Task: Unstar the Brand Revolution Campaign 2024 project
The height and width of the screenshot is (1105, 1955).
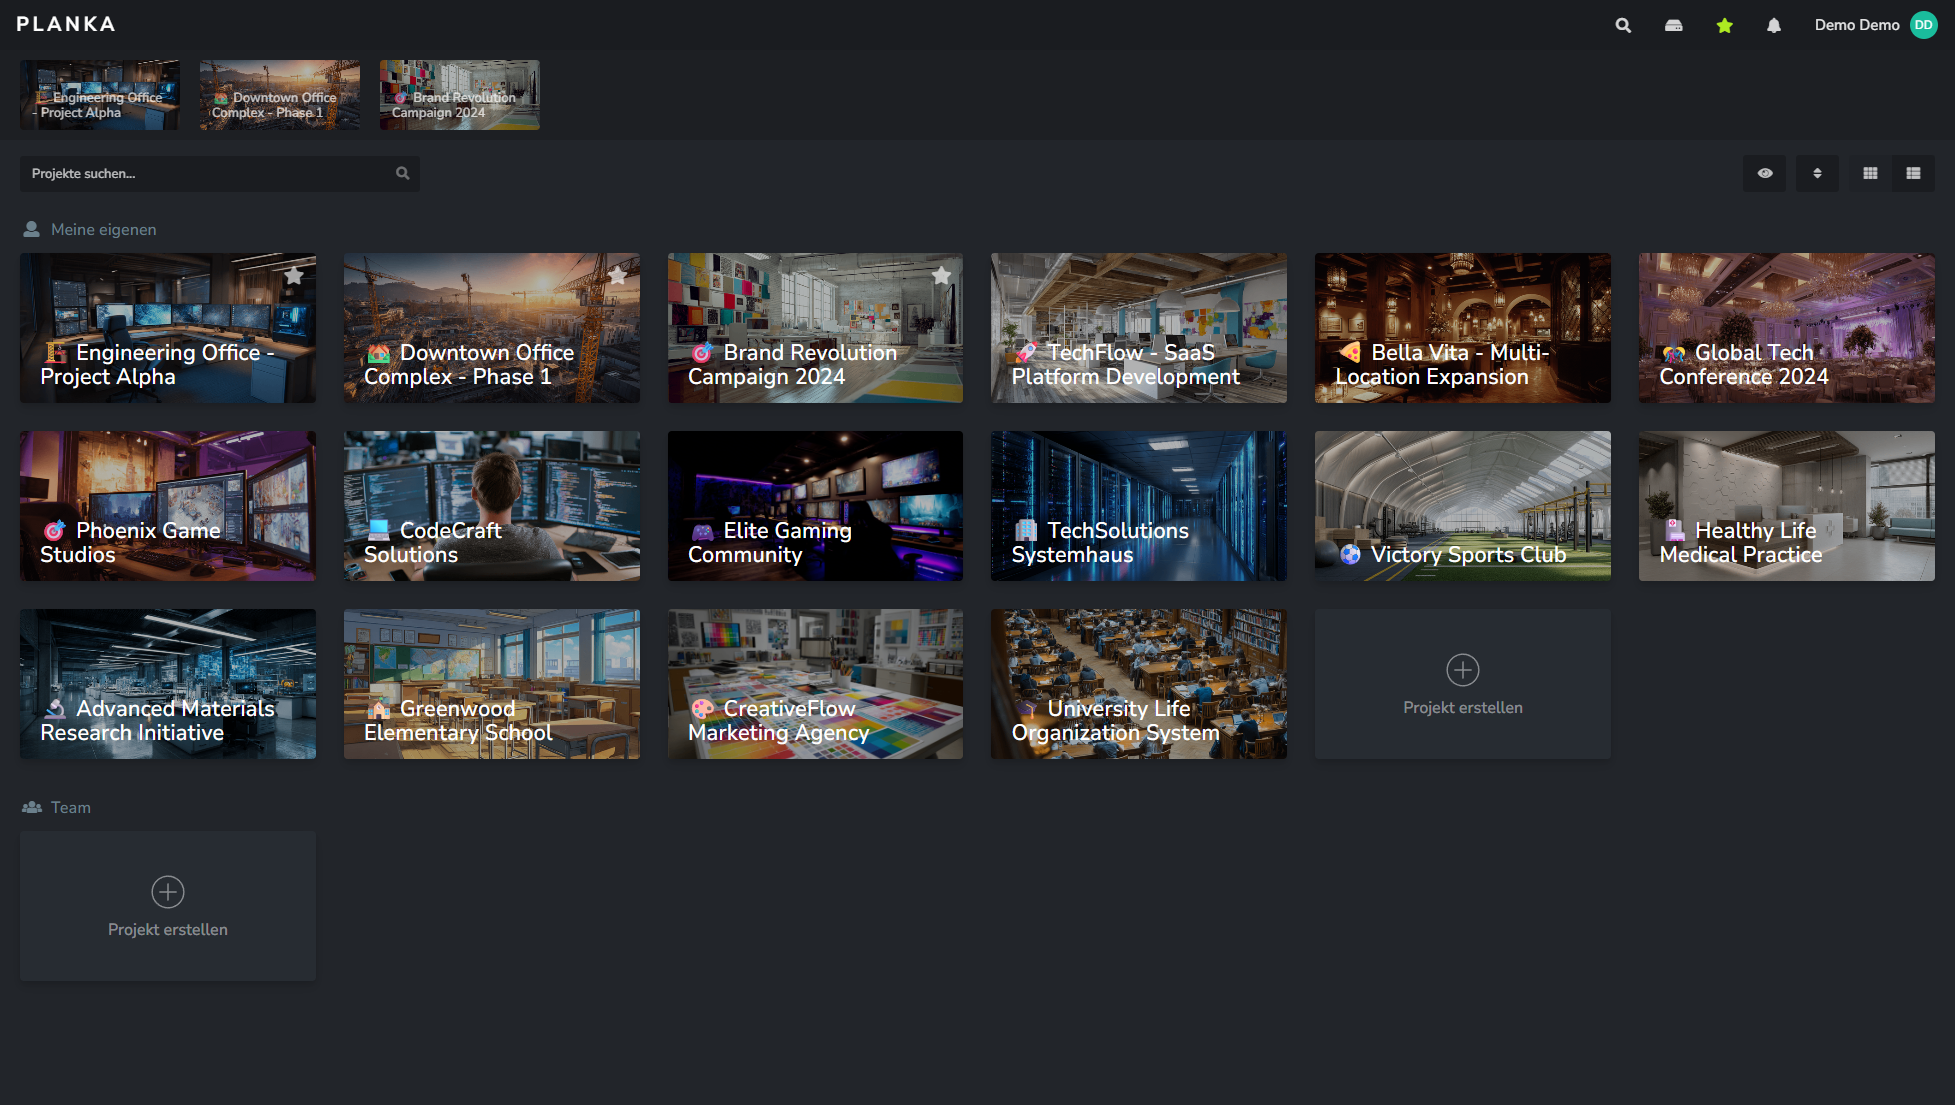Action: pyautogui.click(x=941, y=275)
